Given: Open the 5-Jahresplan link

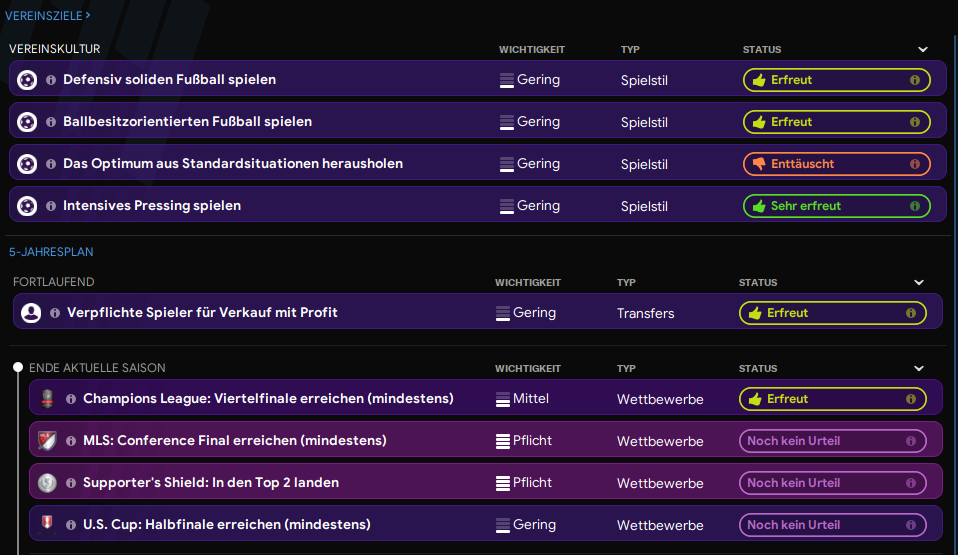Looking at the screenshot, I should 51,252.
